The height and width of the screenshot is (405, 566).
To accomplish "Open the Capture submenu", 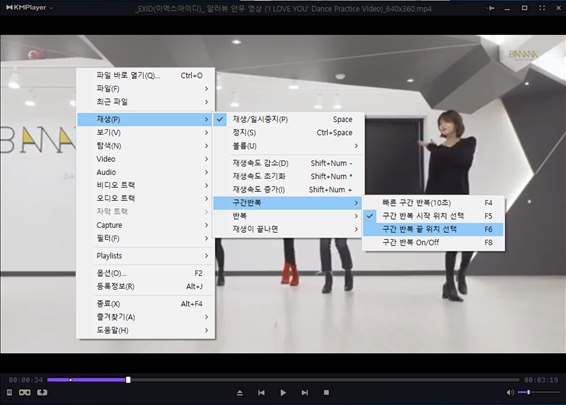I will [x=146, y=225].
